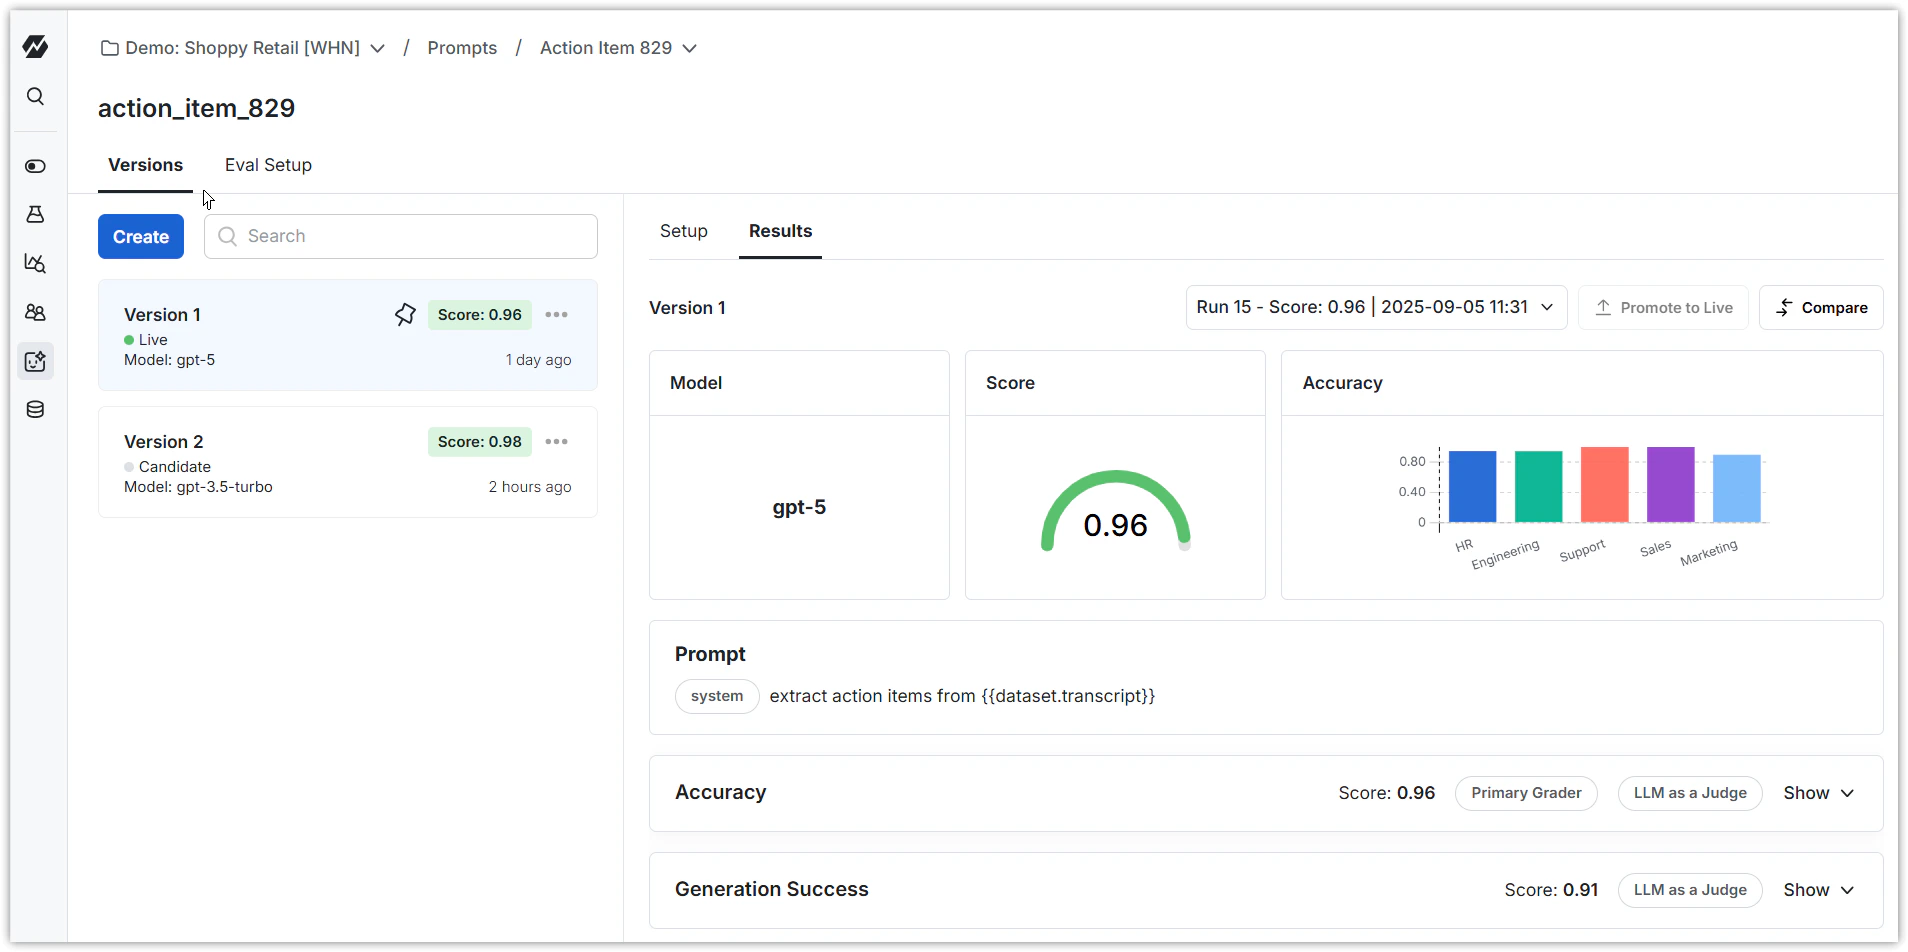Open the chart analytics sidebar icon
This screenshot has height=952, width=1908.
35,263
